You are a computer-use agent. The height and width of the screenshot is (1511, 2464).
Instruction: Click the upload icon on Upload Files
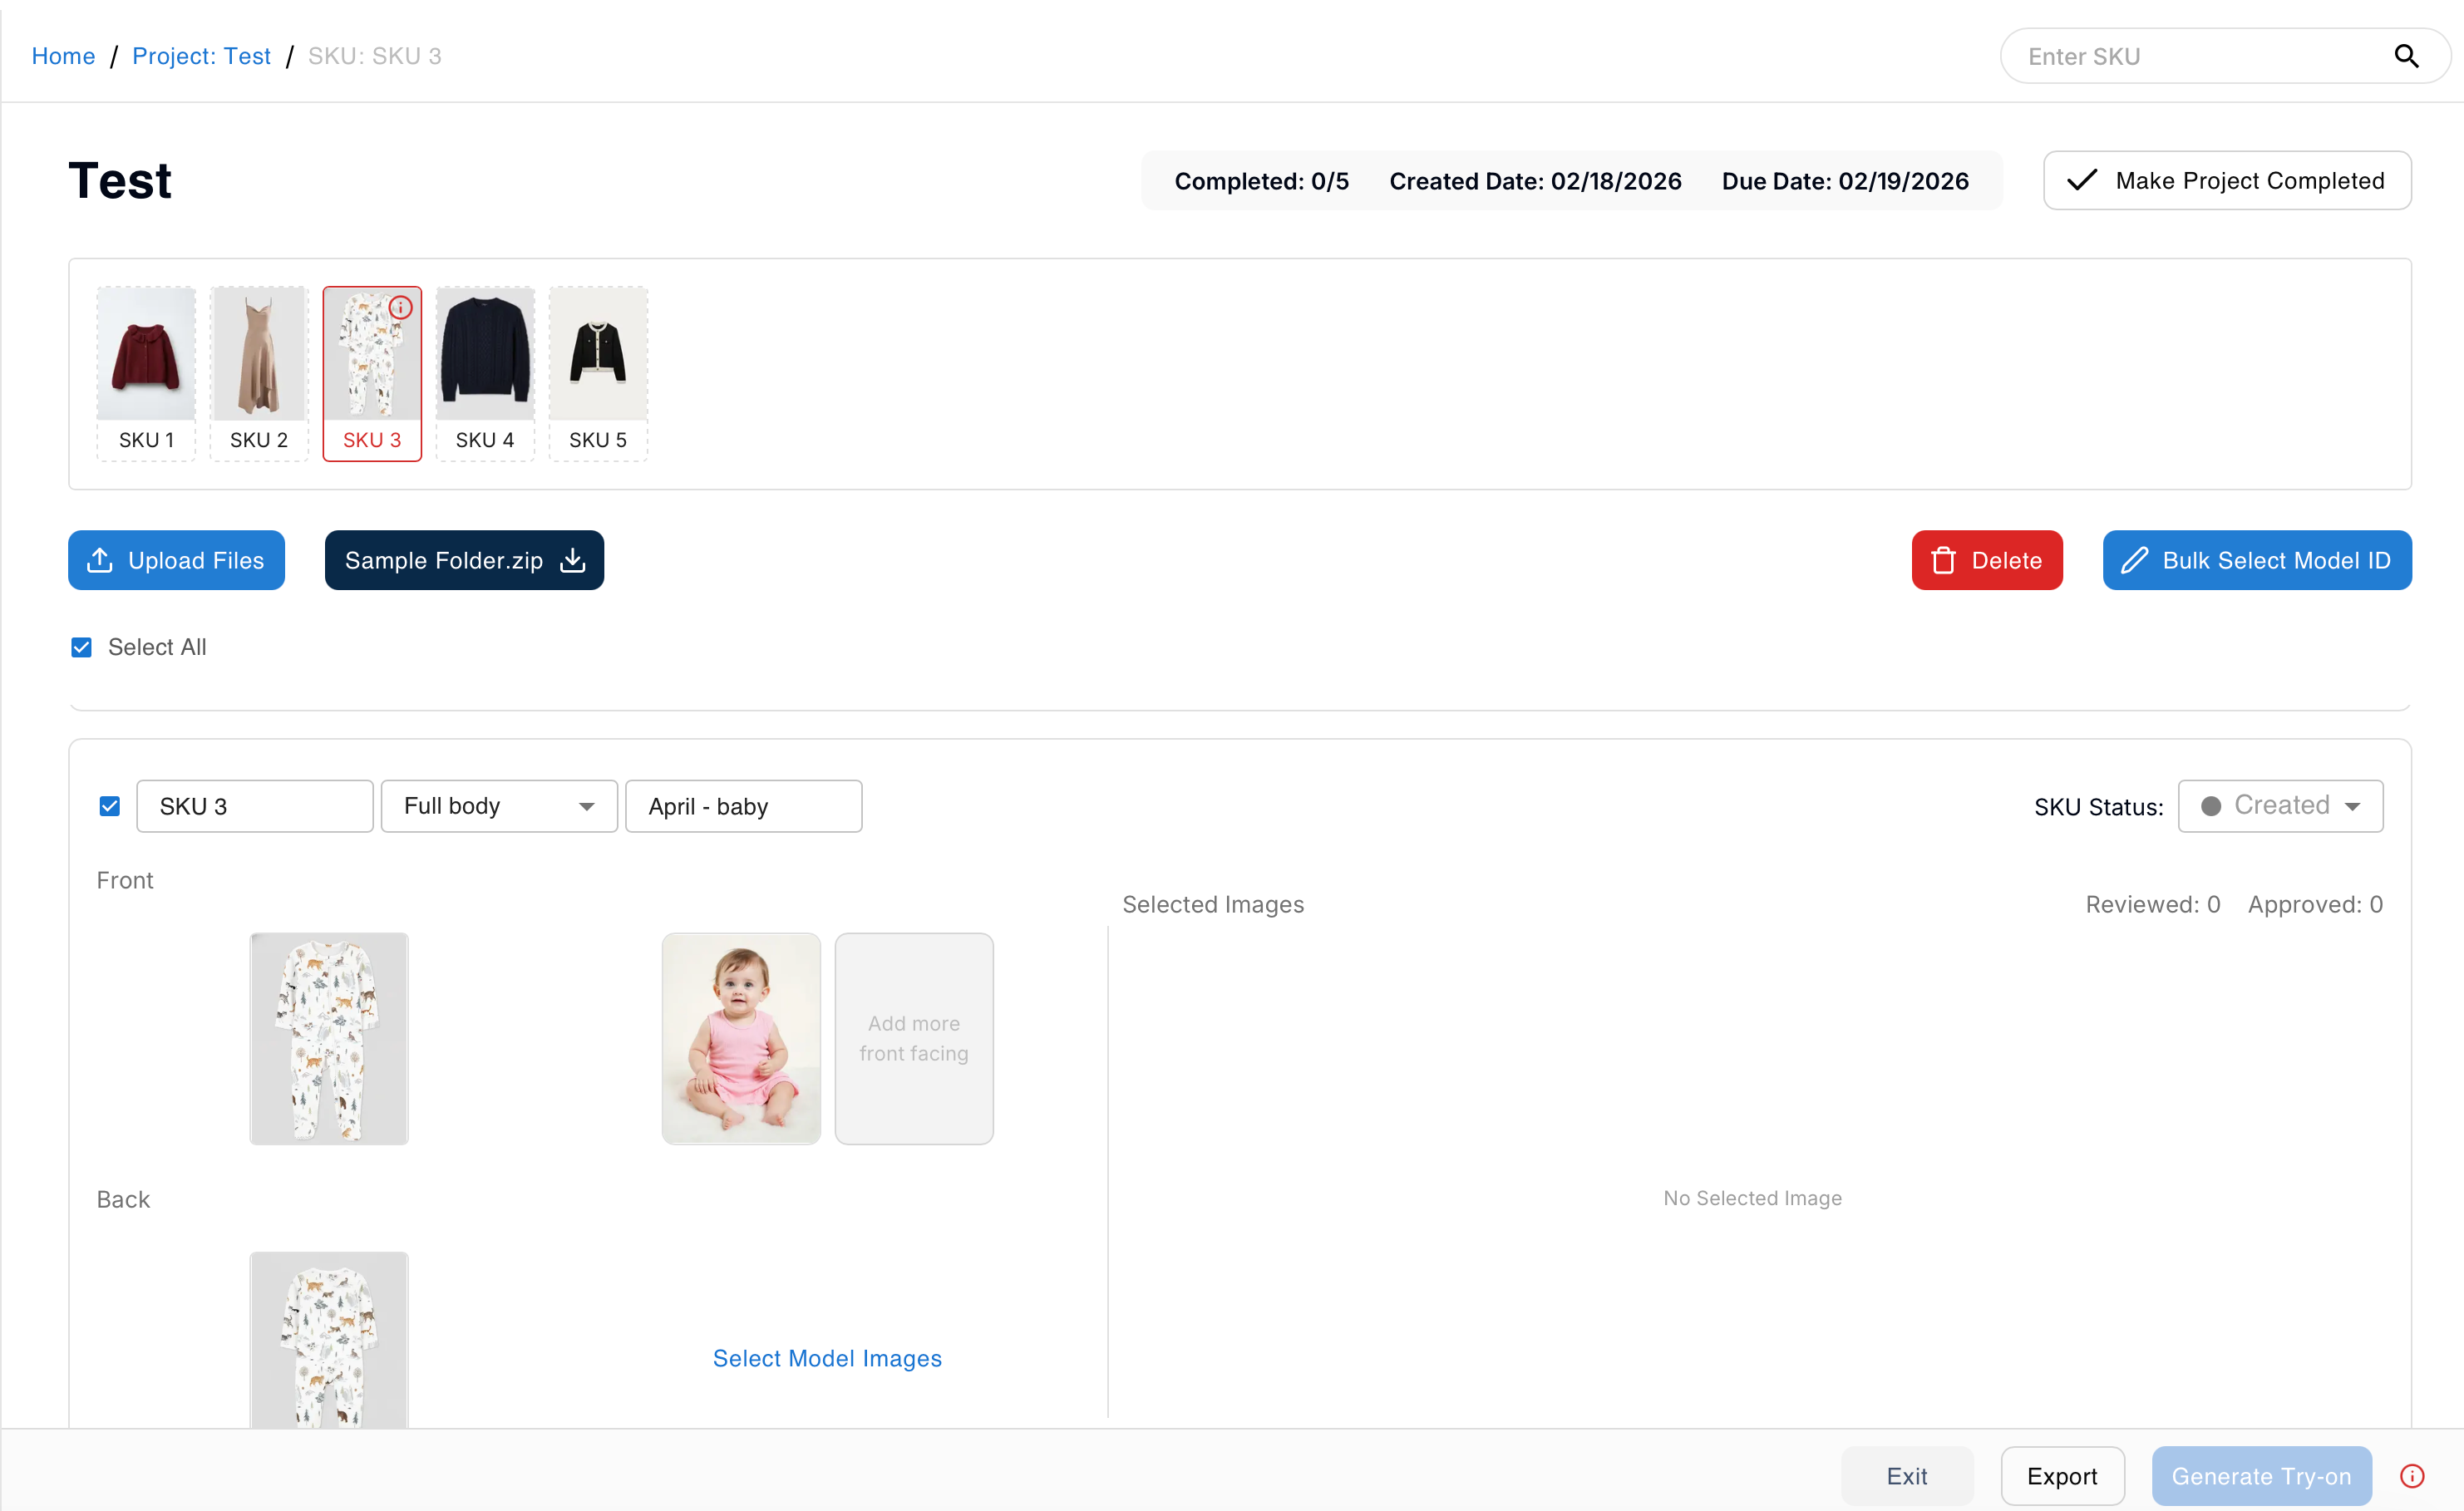[x=99, y=560]
